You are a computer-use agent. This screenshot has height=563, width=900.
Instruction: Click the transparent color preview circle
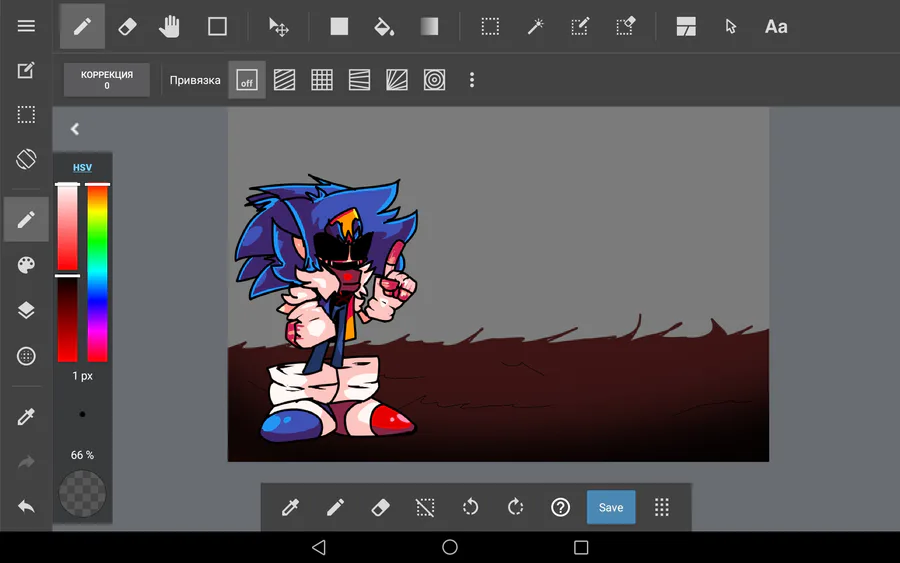[82, 494]
